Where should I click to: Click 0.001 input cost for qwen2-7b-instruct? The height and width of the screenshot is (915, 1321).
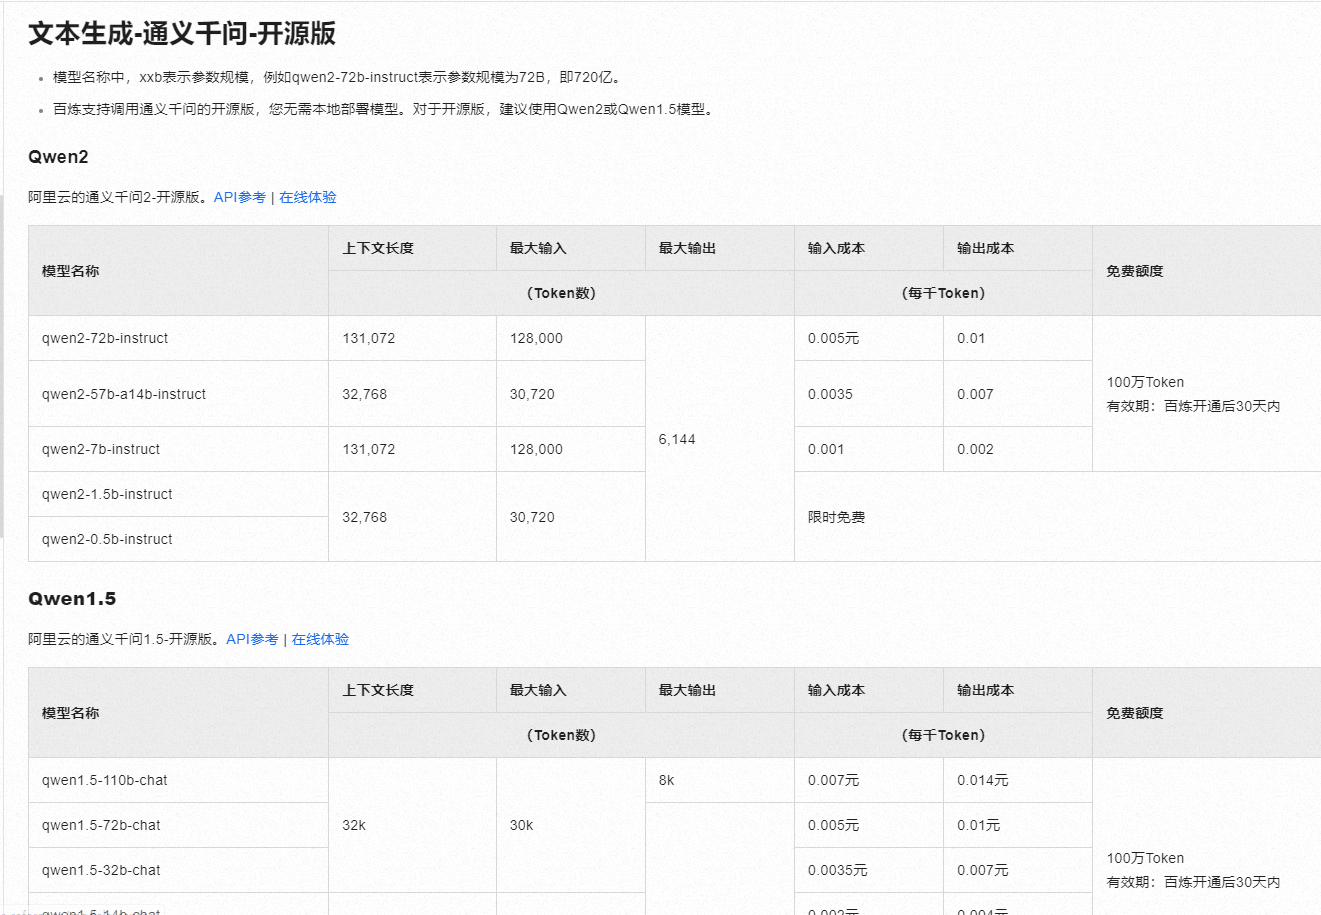pos(826,449)
